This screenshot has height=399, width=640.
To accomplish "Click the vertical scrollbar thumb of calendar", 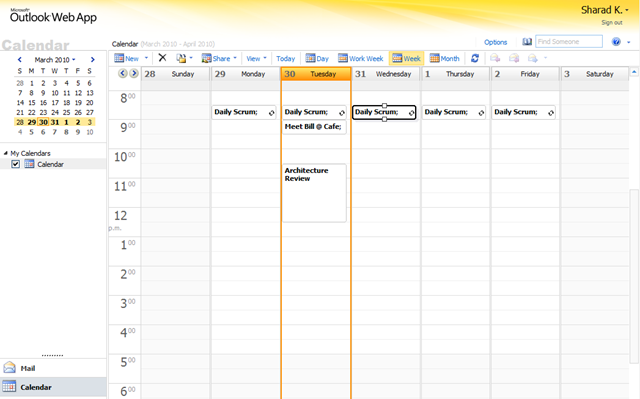I will pyautogui.click(x=634, y=276).
